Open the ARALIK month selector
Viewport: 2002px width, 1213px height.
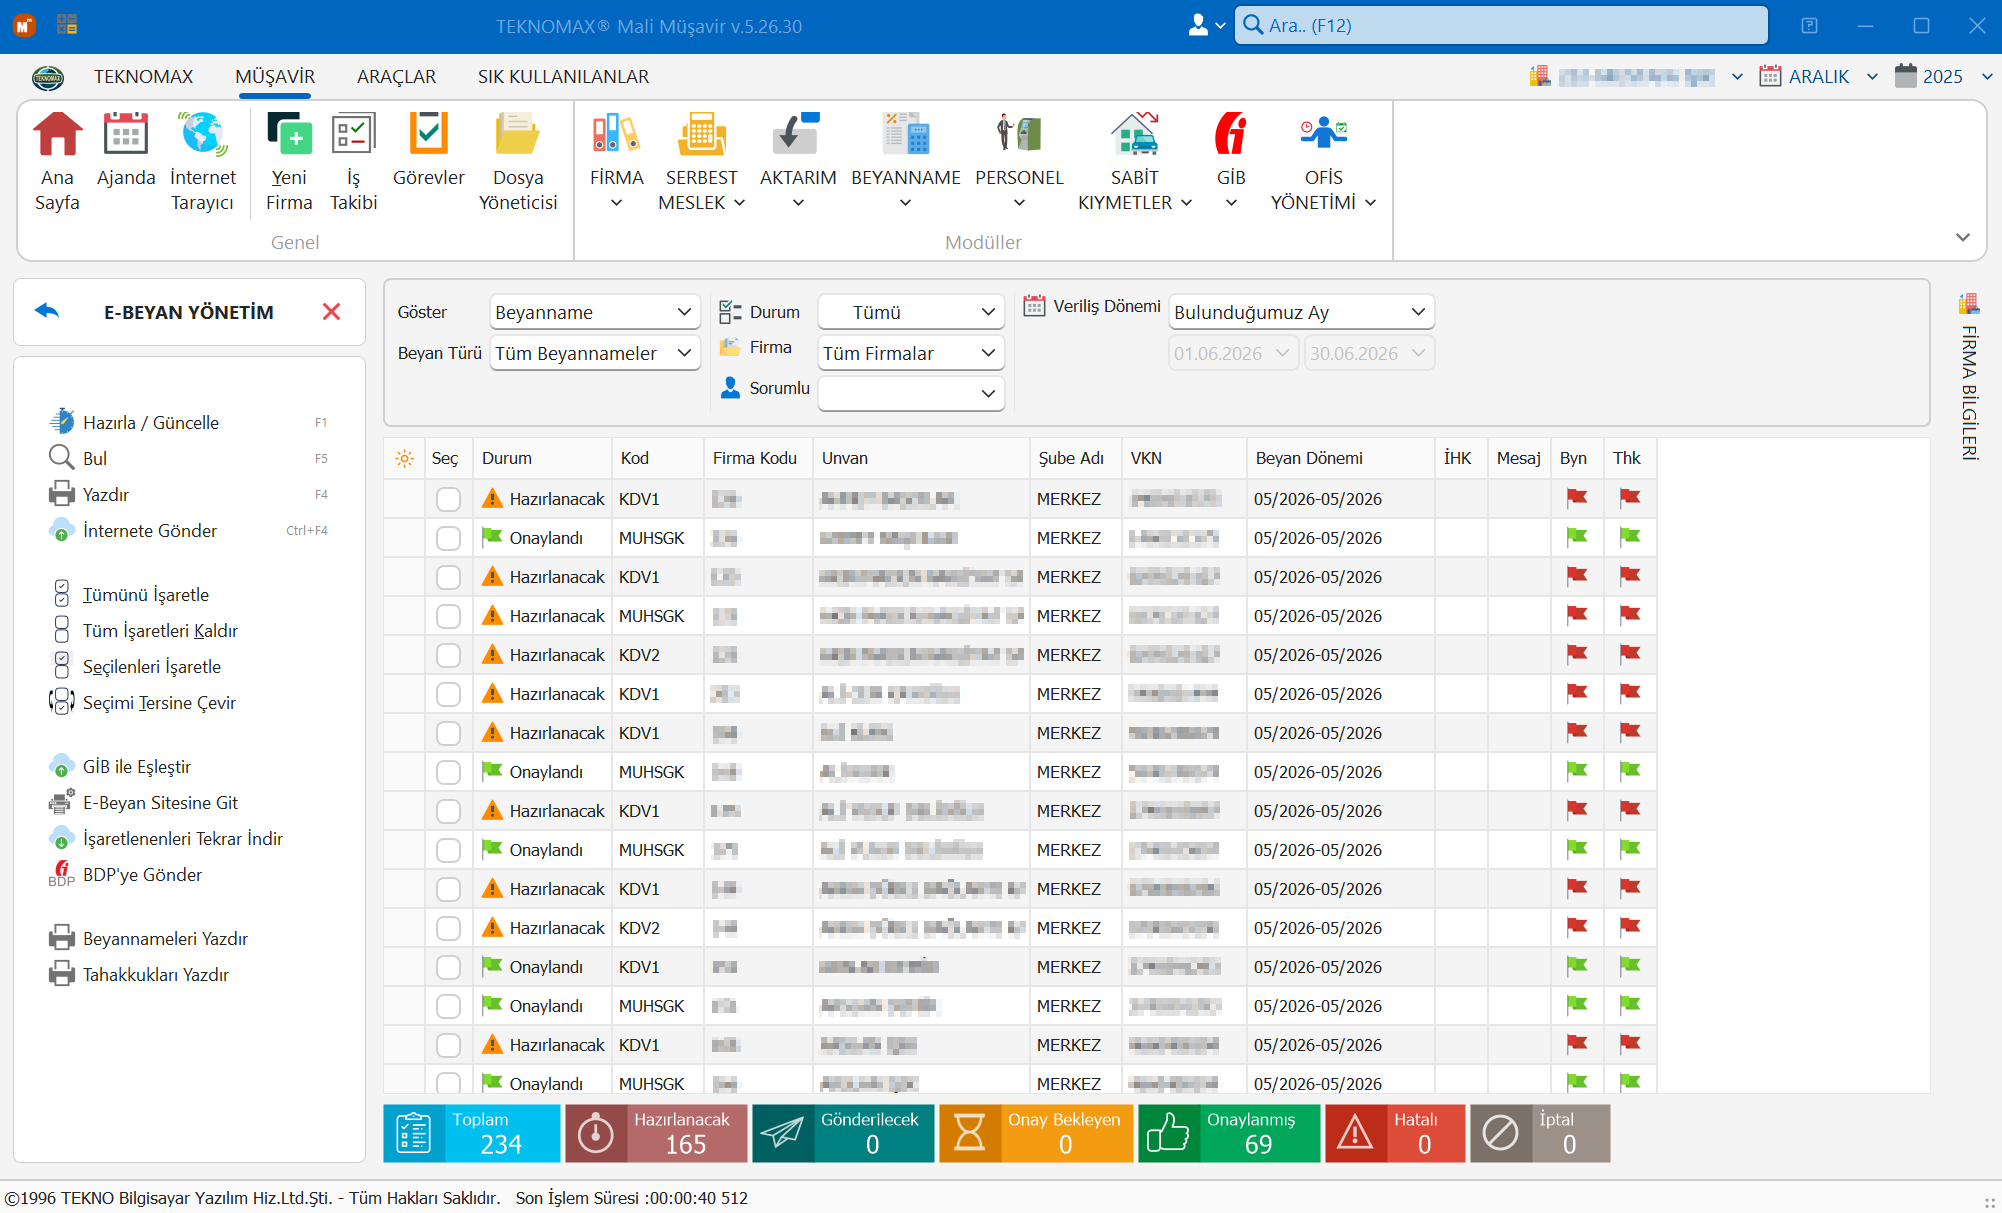(x=1819, y=76)
